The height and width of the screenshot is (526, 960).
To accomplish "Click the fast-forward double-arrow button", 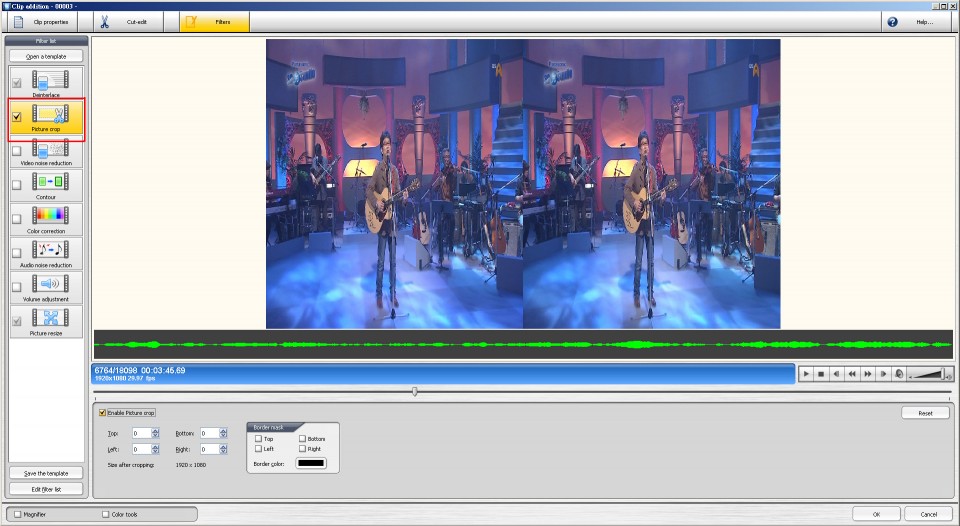I will 868,374.
